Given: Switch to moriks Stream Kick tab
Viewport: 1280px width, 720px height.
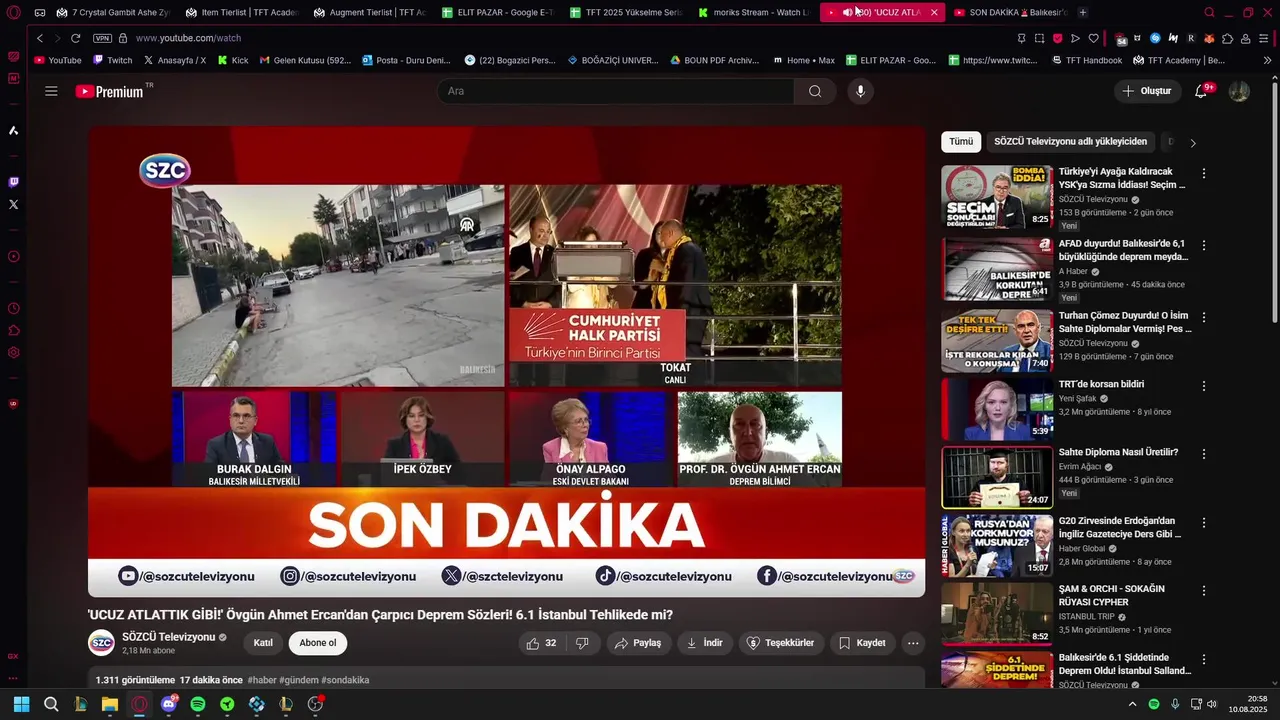Looking at the screenshot, I should click(x=753, y=12).
